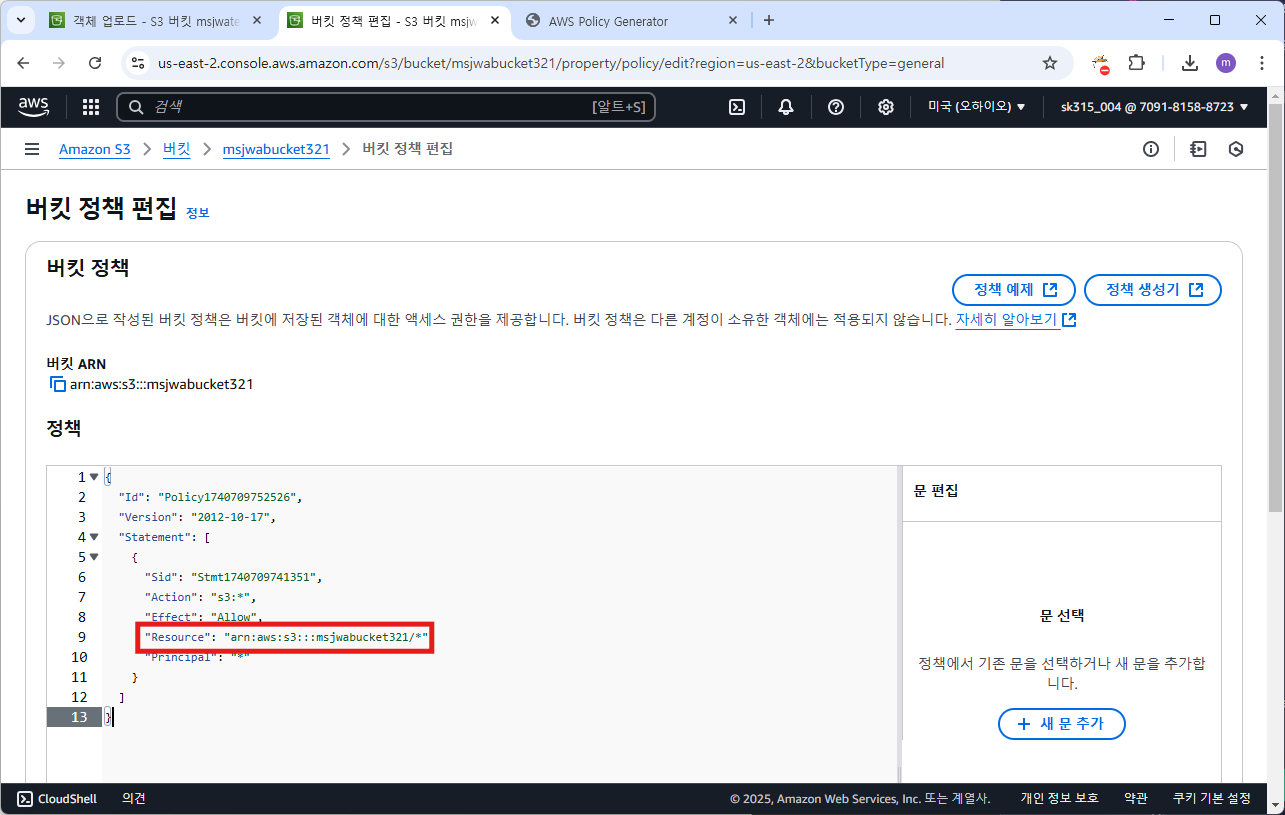This screenshot has height=815, width=1285.
Task: View site information icon in address bar
Action: click(x=139, y=63)
